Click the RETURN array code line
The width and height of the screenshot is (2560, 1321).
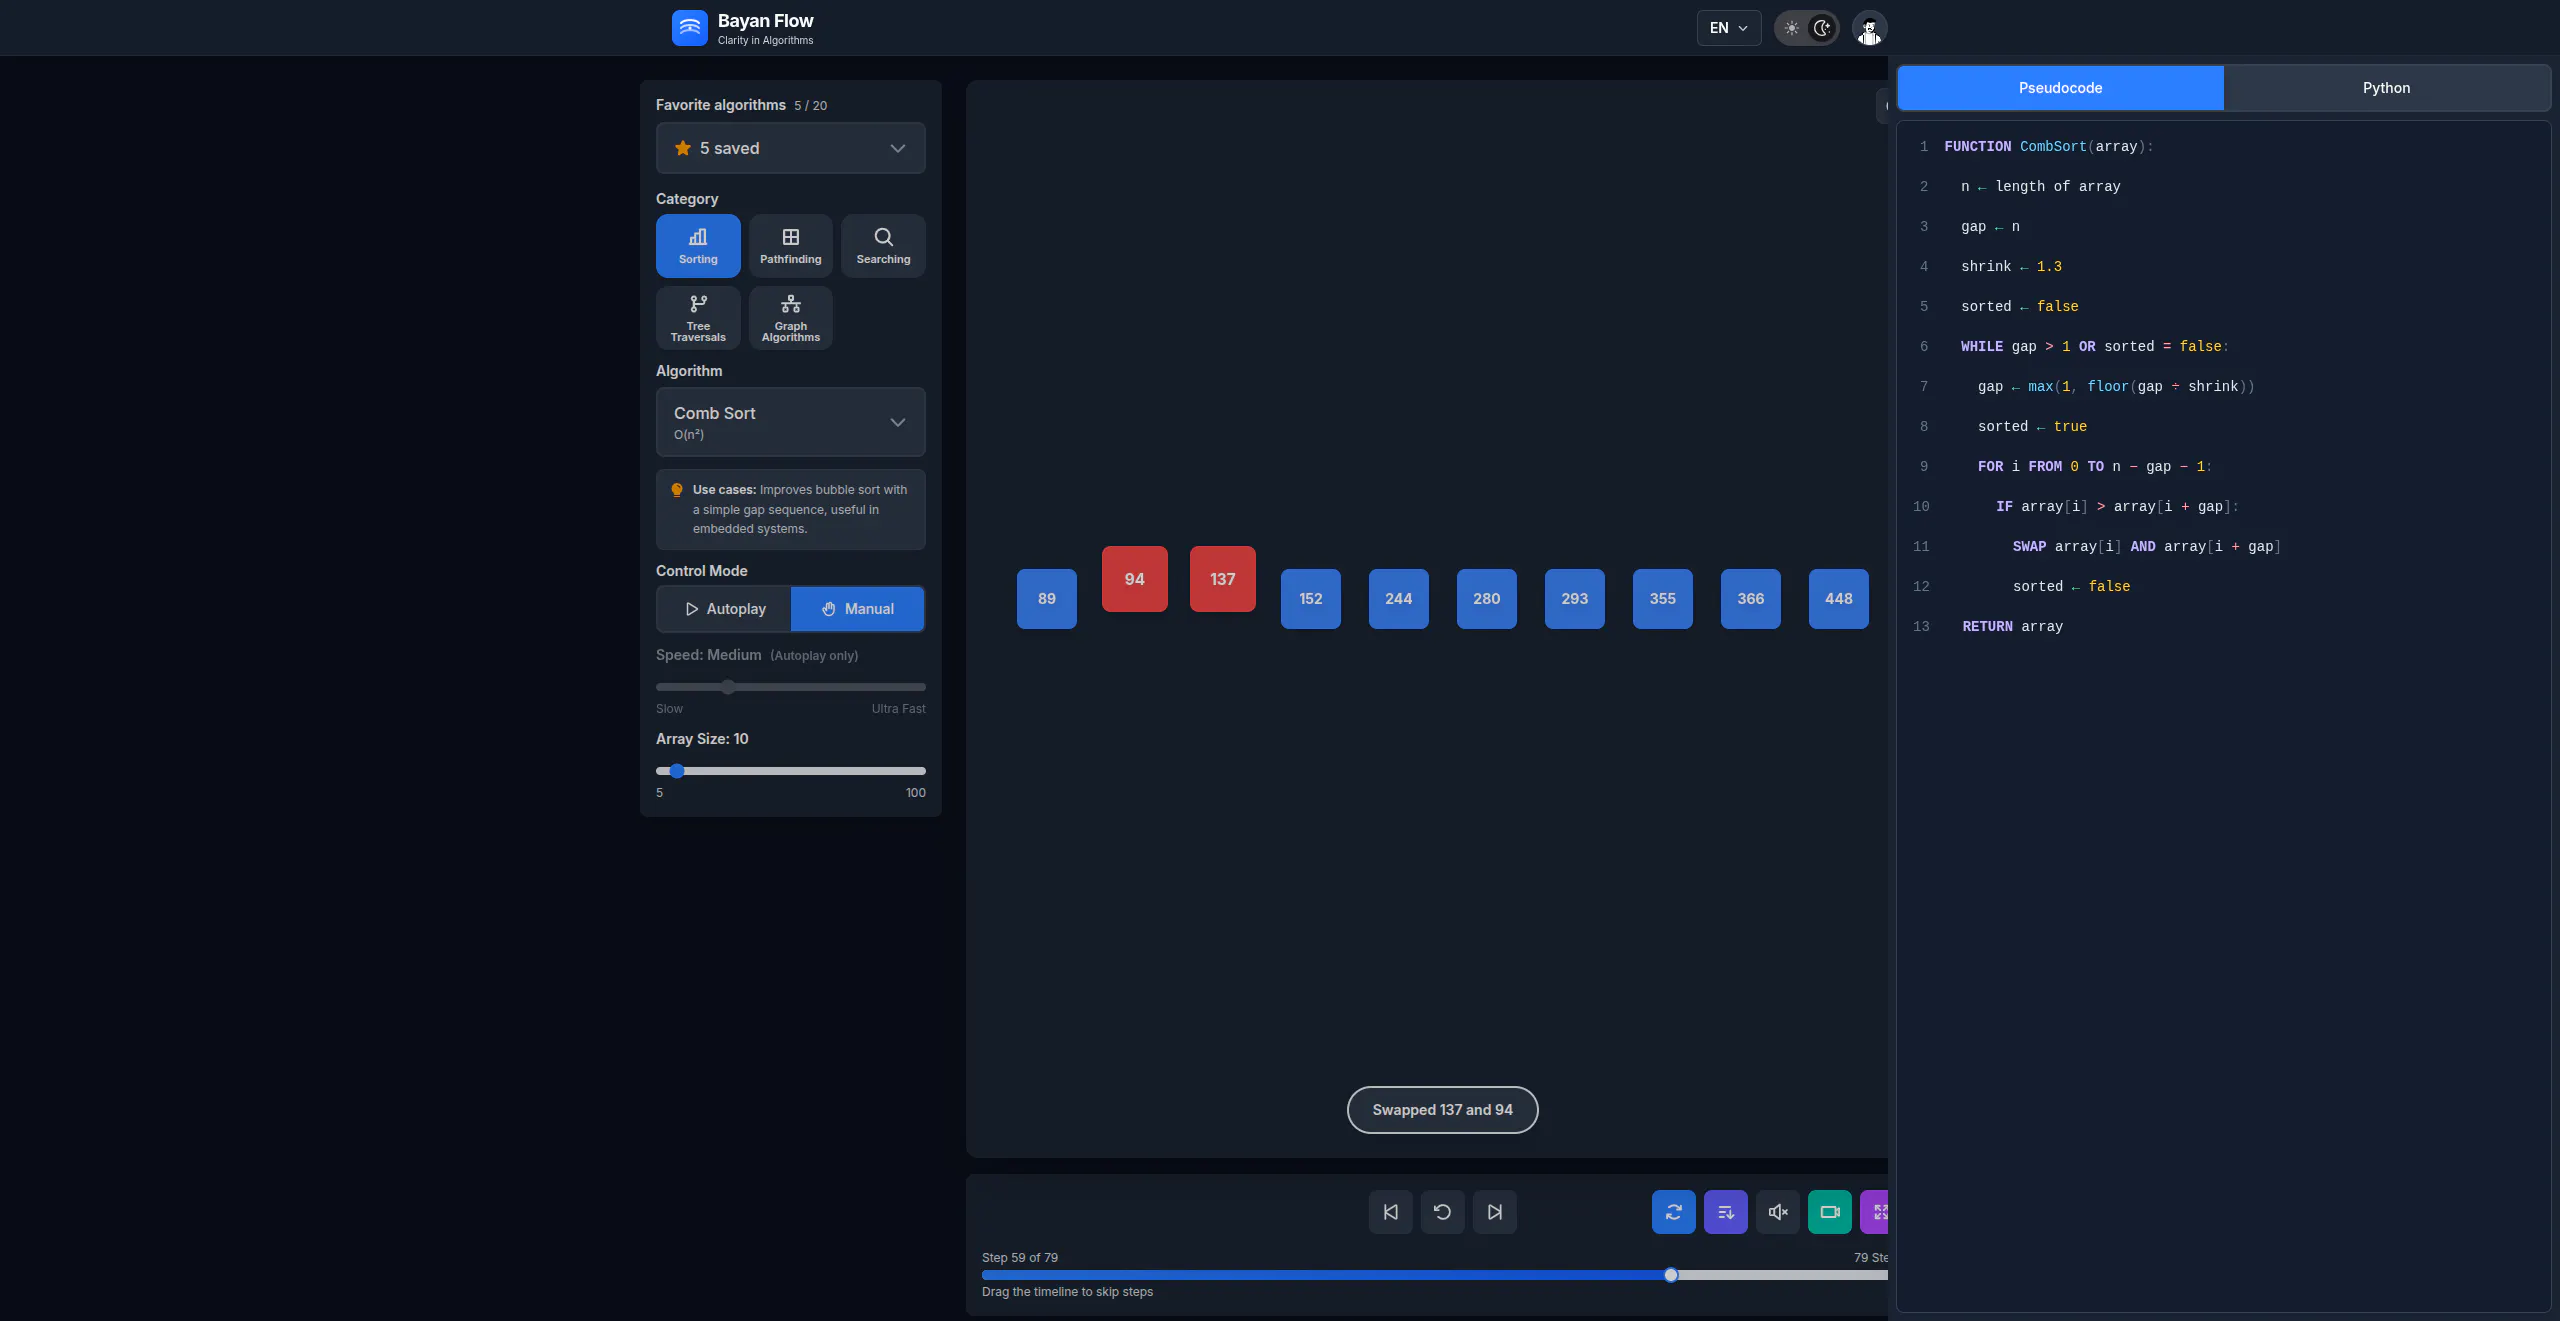tap(2012, 627)
